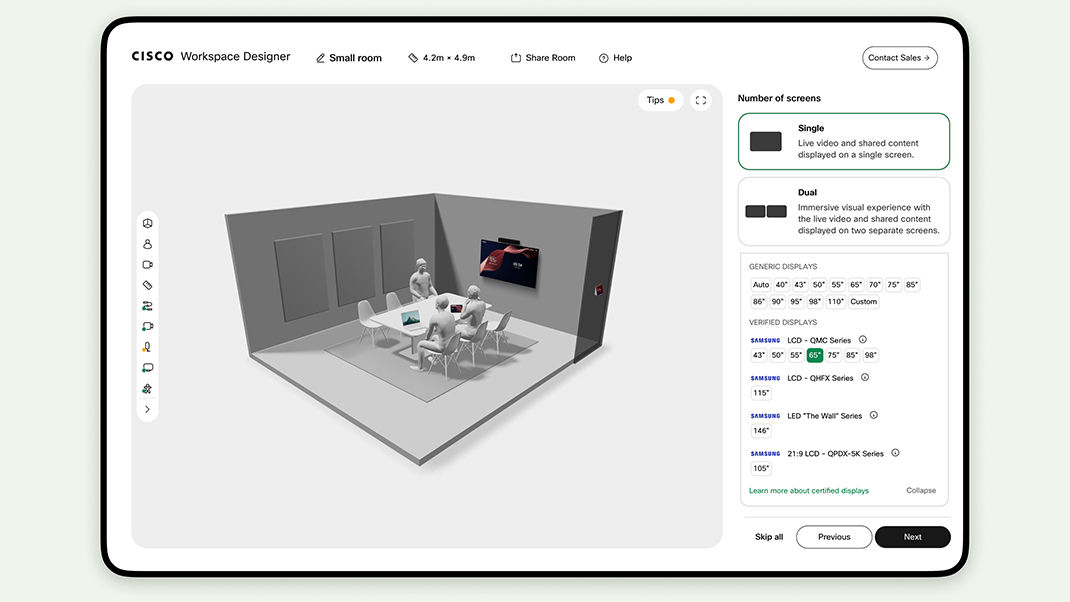Viewport: 1070px width, 602px height.
Task: Click info icon next to LCD - QMC Series
Action: pos(863,340)
